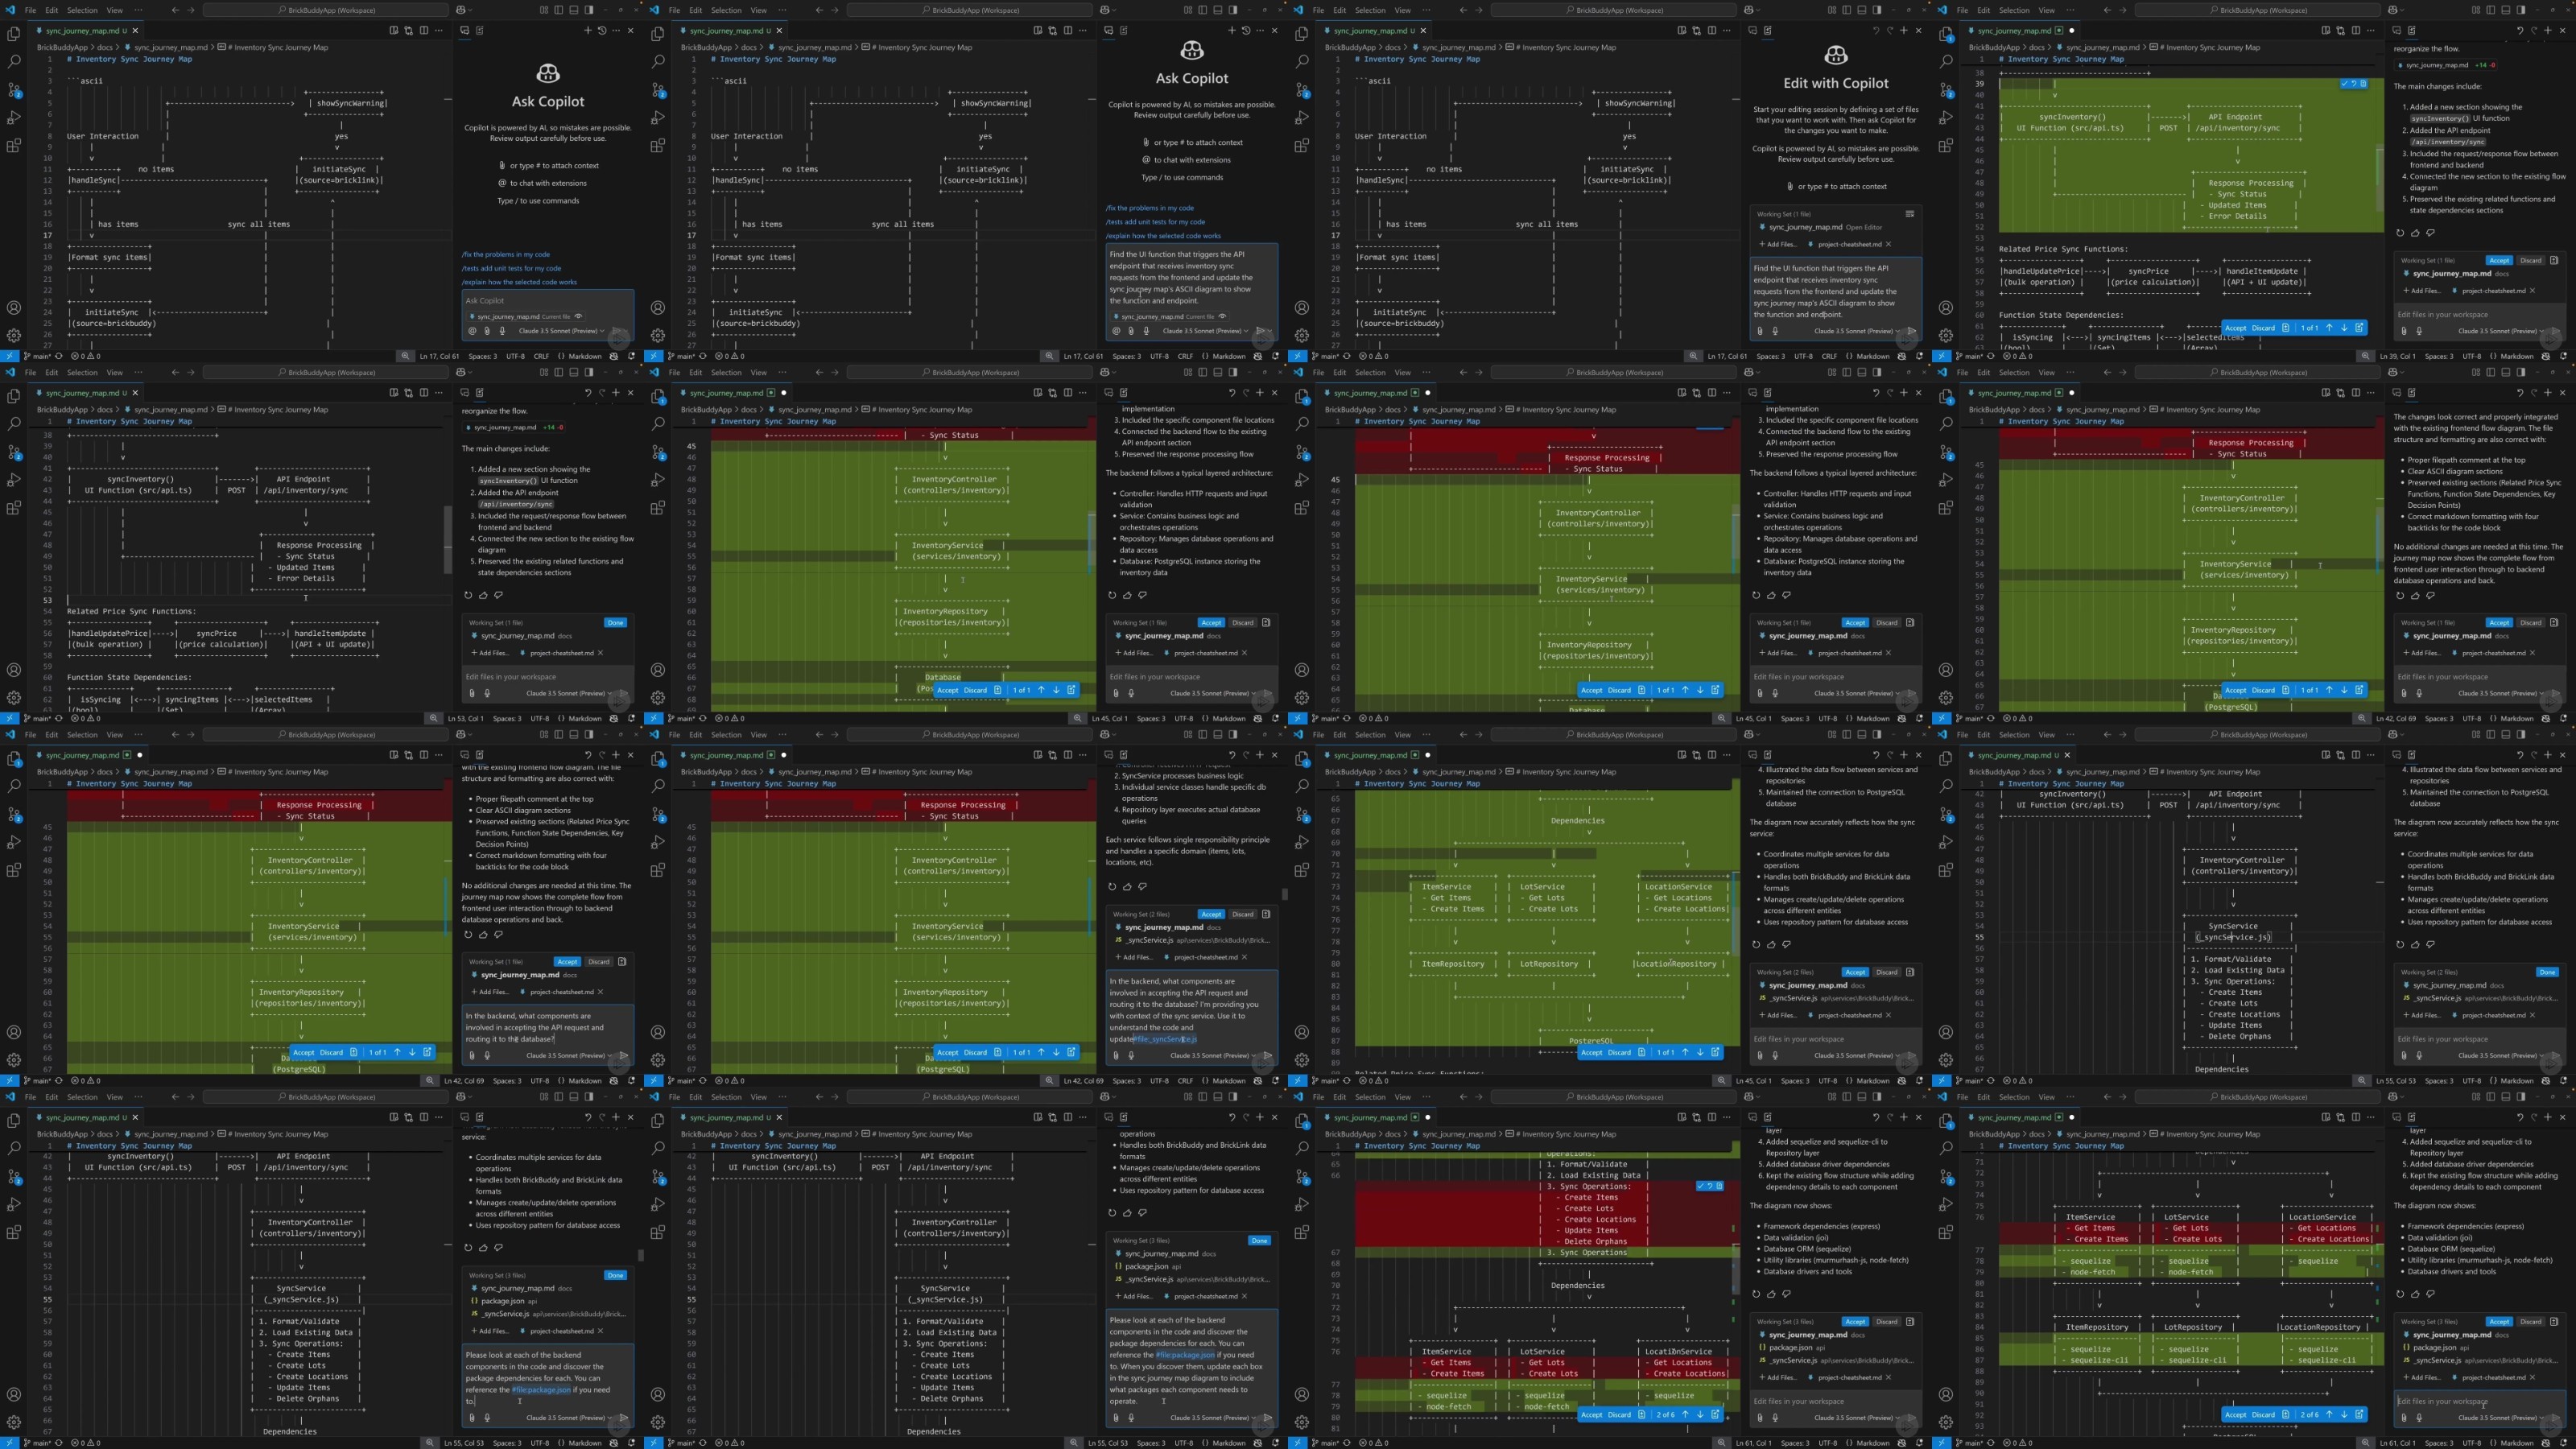Toggle current file eye under typed Find the UI function prompt in Ask Copilot
2576x1449 pixels.
pyautogui.click(x=1222, y=316)
